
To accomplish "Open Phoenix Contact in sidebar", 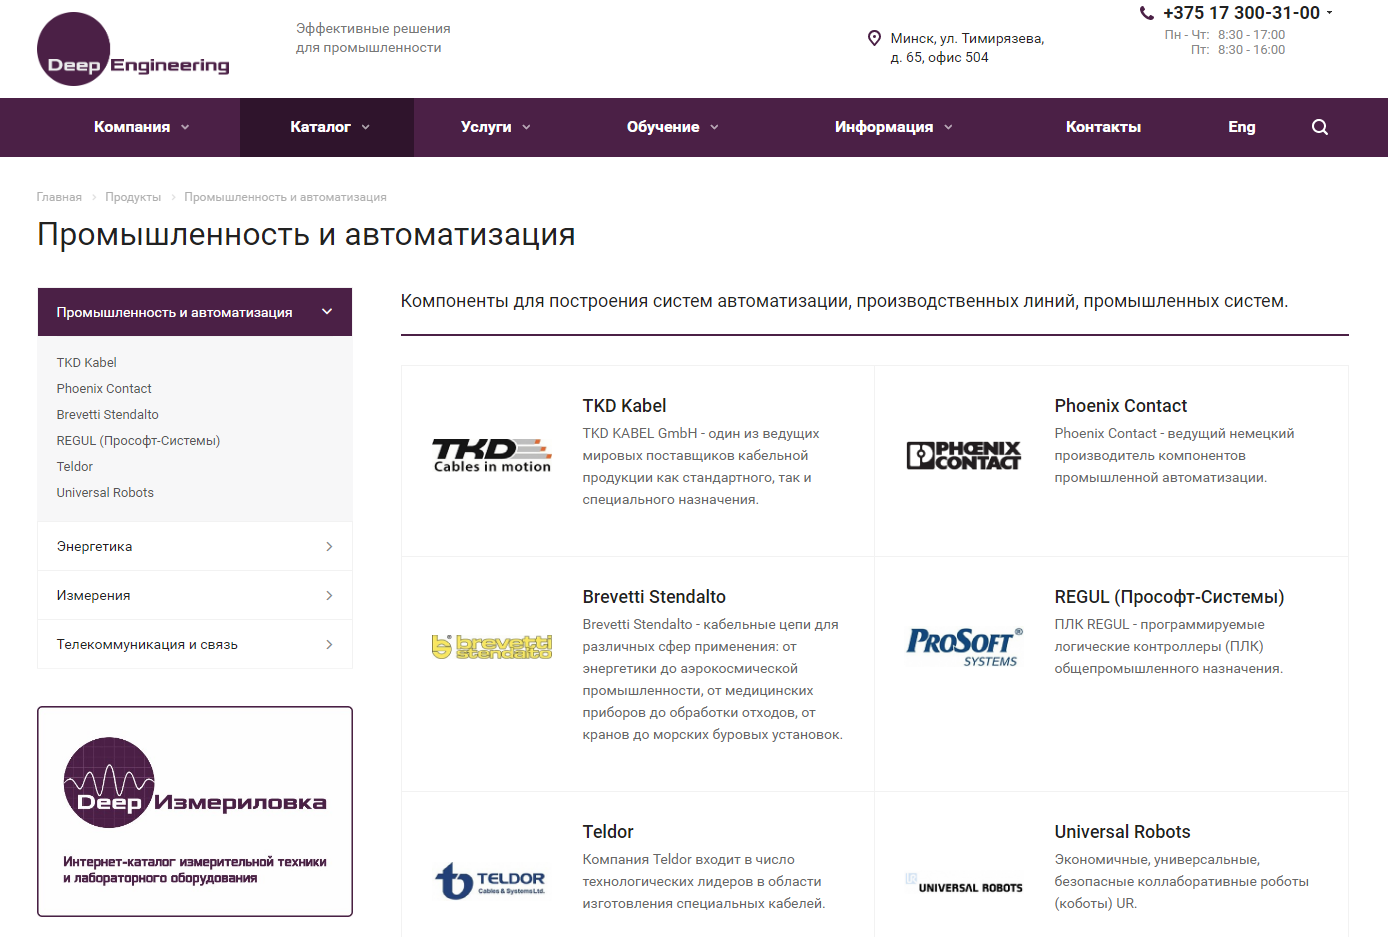I will click(104, 388).
